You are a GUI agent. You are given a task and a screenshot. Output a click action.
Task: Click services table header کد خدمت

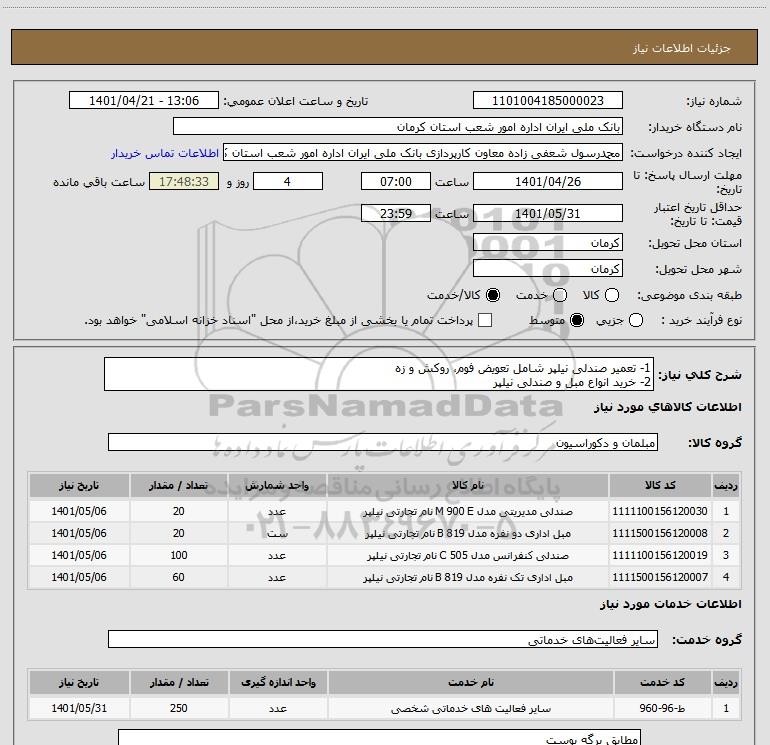[662, 682]
